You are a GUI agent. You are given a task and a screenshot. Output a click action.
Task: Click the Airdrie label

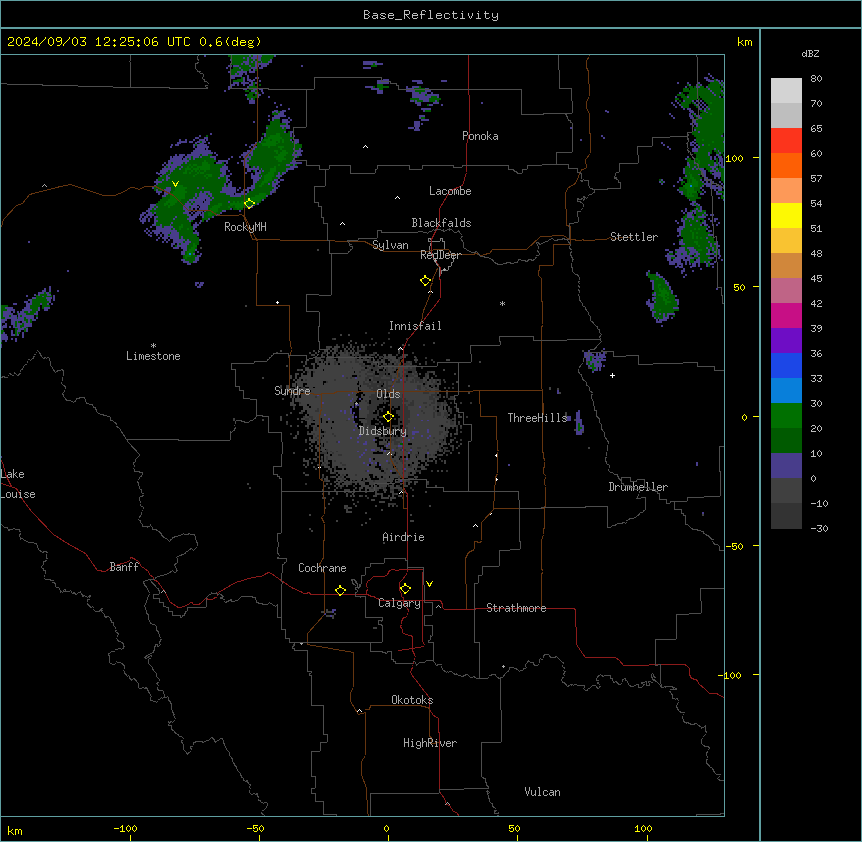coord(404,537)
